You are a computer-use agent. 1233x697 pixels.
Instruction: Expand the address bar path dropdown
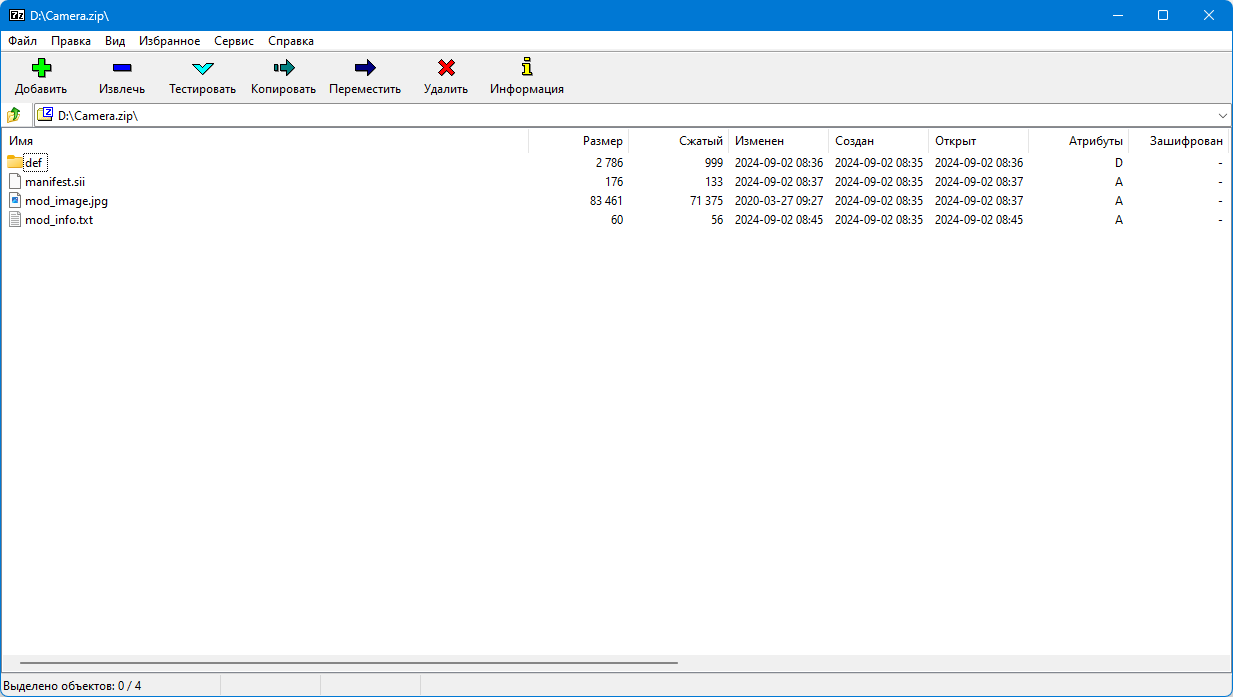1223,115
